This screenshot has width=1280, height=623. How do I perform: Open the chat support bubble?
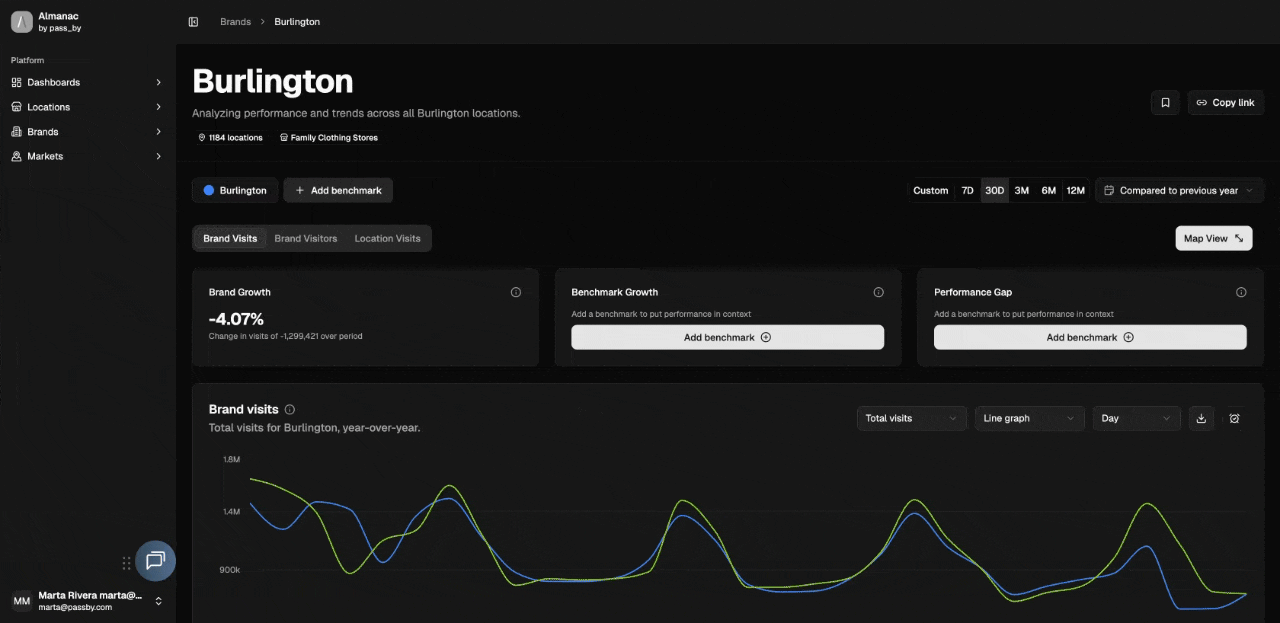[x=155, y=561]
